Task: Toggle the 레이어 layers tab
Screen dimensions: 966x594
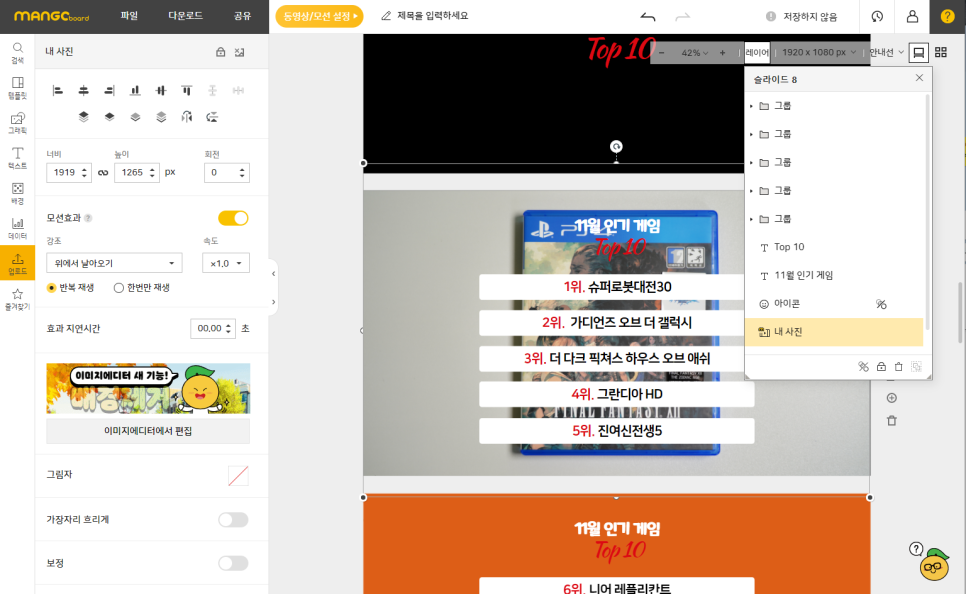Action: click(x=757, y=53)
